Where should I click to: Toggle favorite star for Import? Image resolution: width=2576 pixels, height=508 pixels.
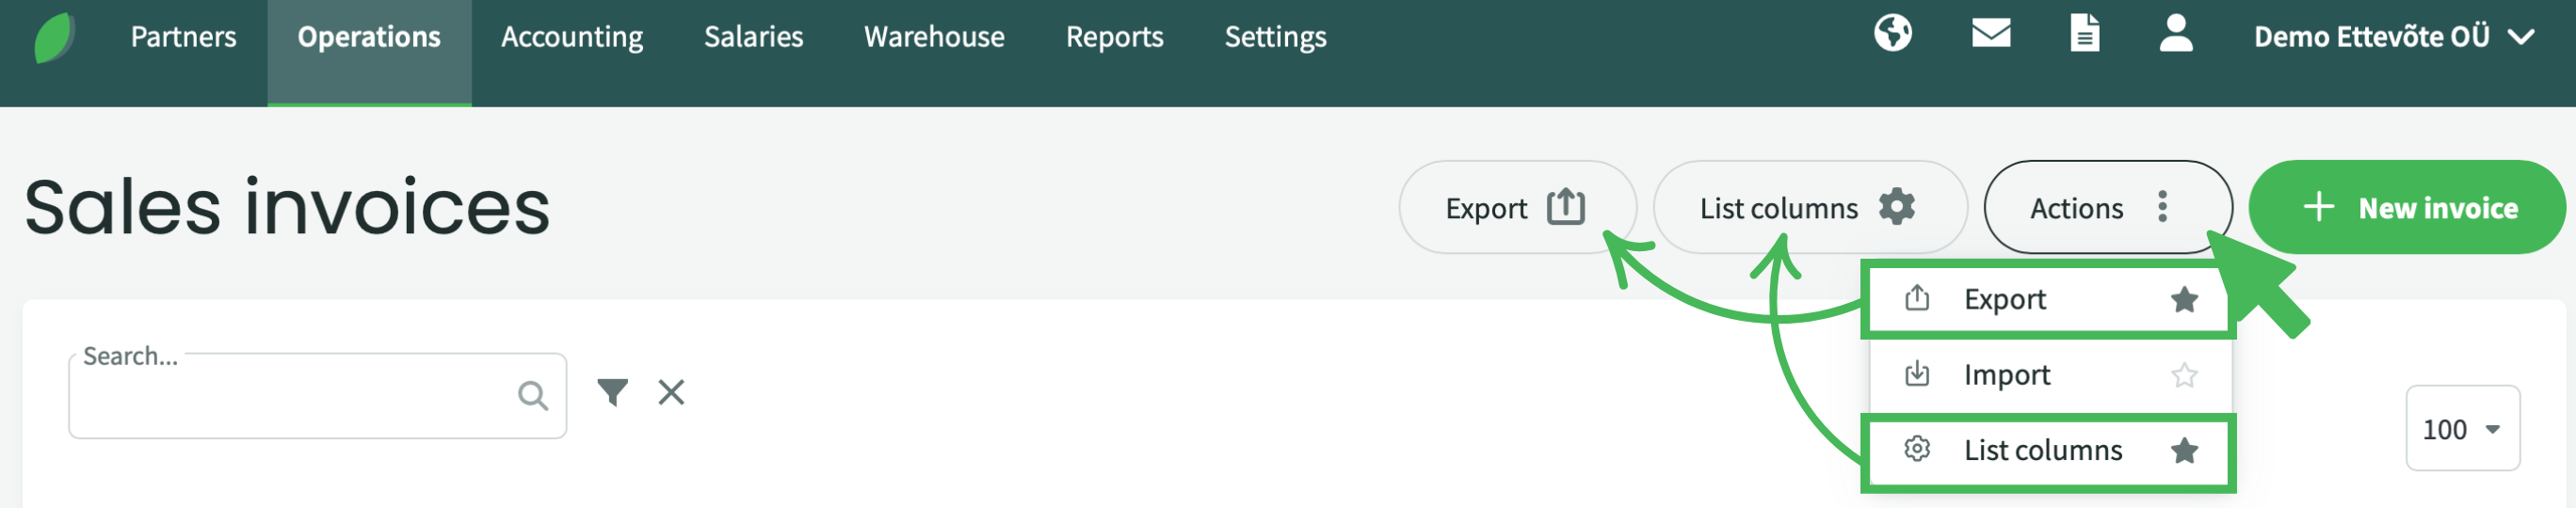coord(2184,375)
